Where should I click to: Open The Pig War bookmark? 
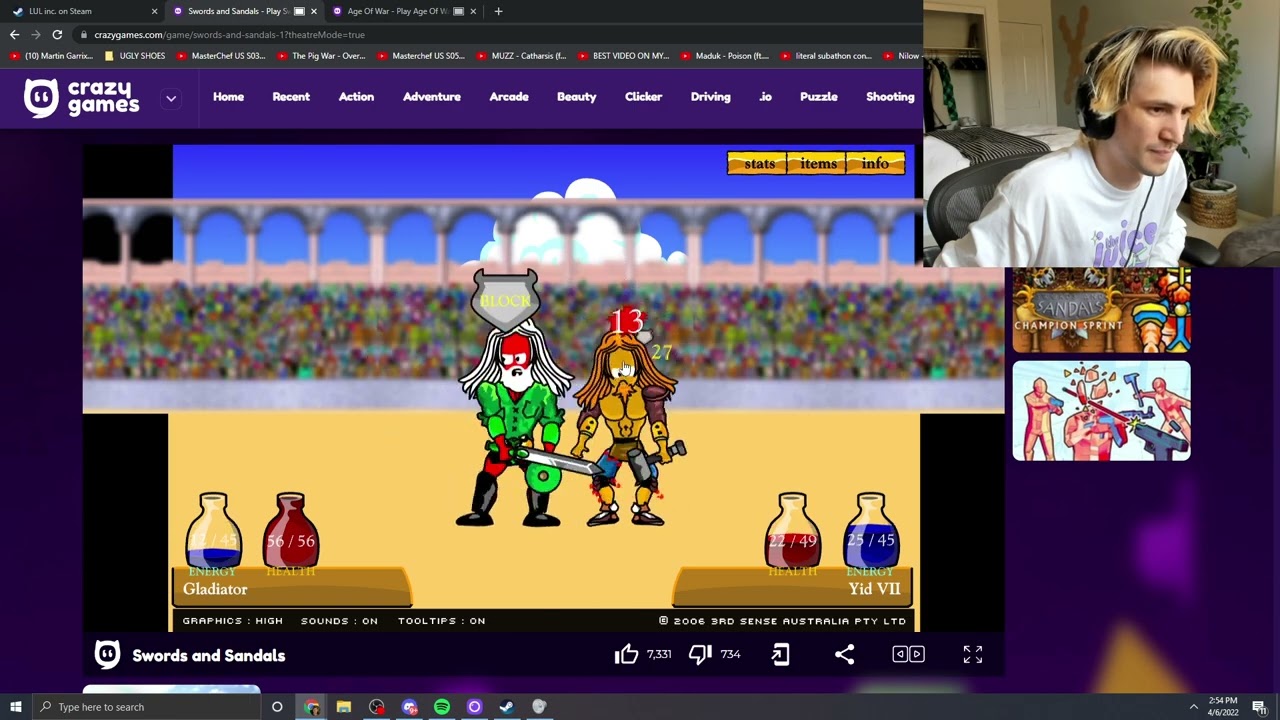(x=321, y=56)
